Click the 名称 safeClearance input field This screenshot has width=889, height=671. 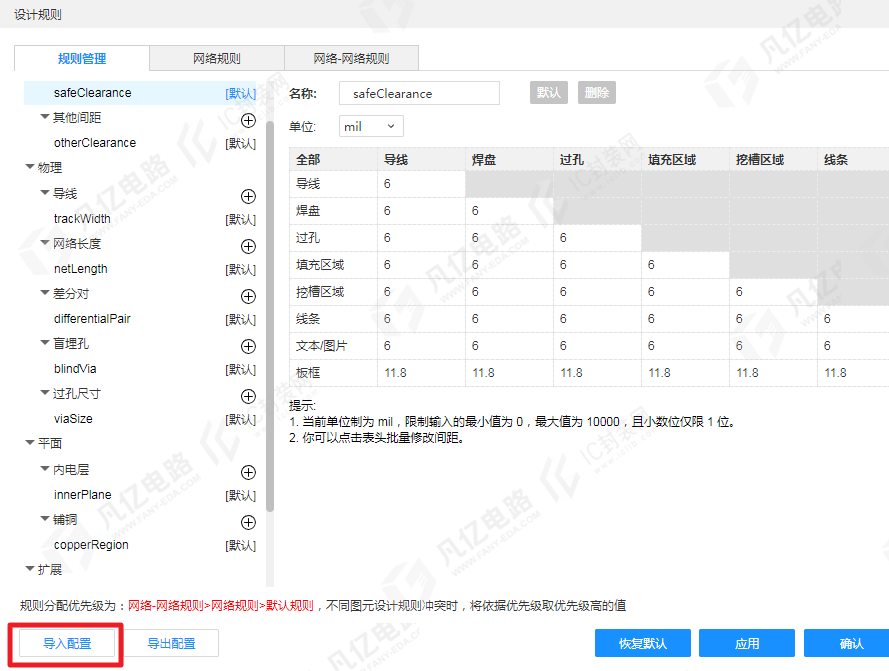[420, 93]
